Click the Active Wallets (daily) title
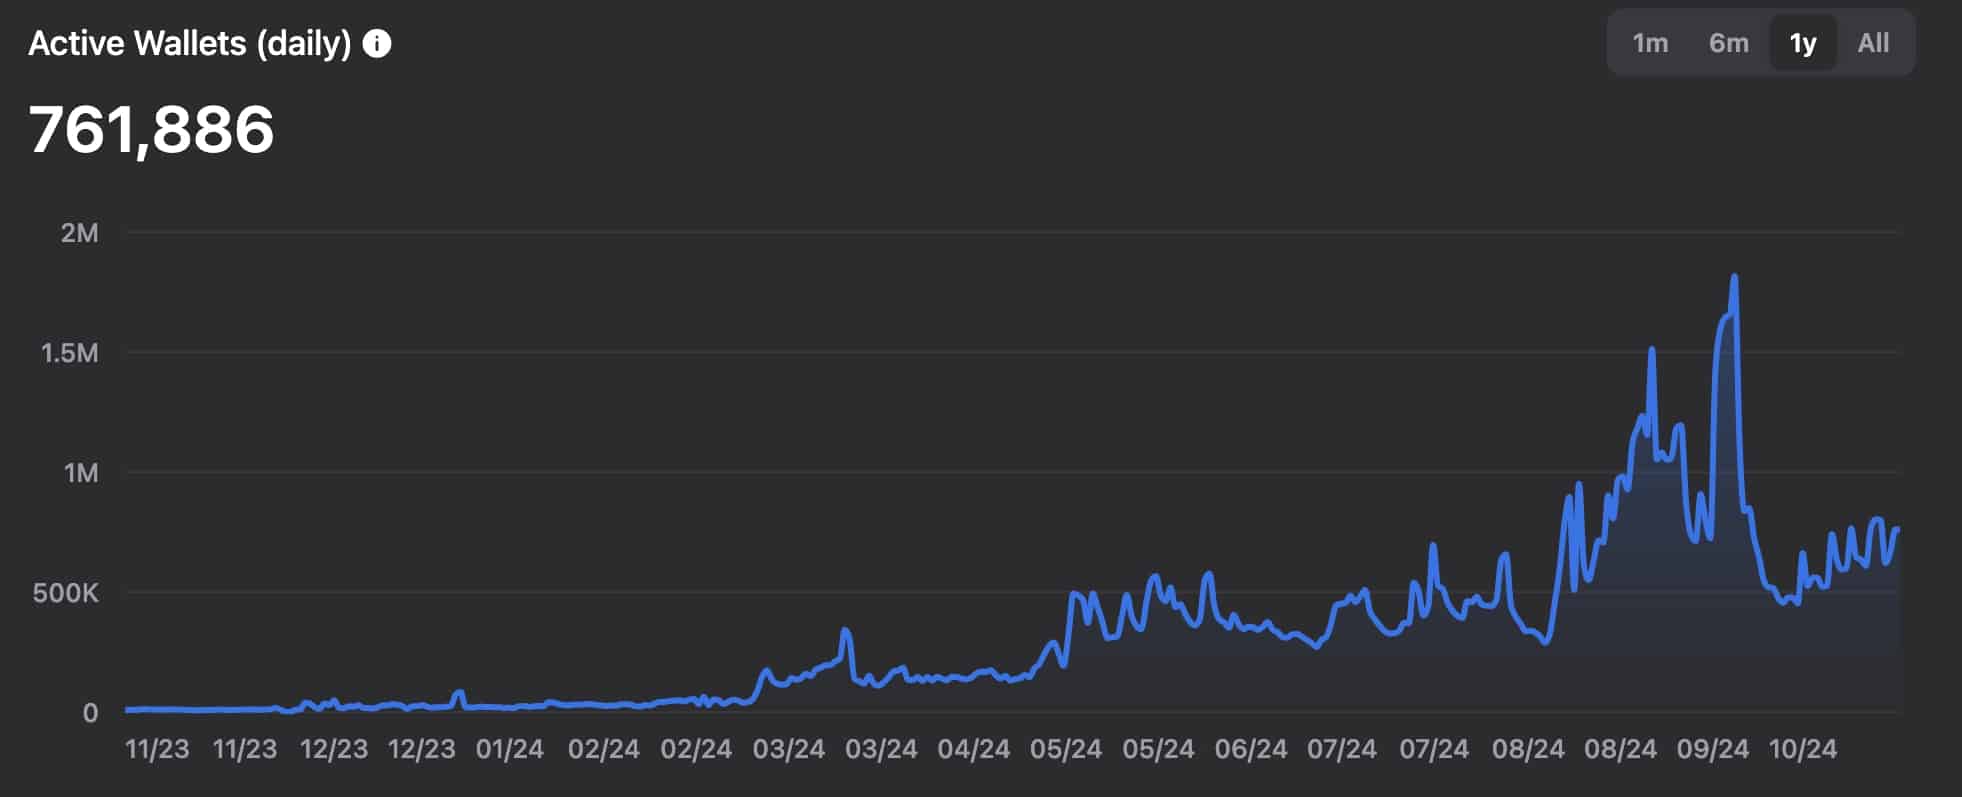1962x797 pixels. pos(190,43)
